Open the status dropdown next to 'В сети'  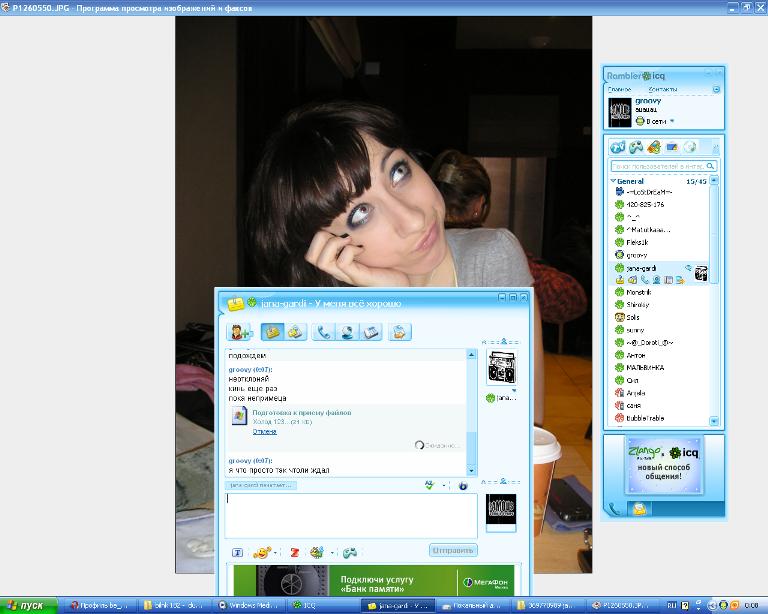click(672, 121)
